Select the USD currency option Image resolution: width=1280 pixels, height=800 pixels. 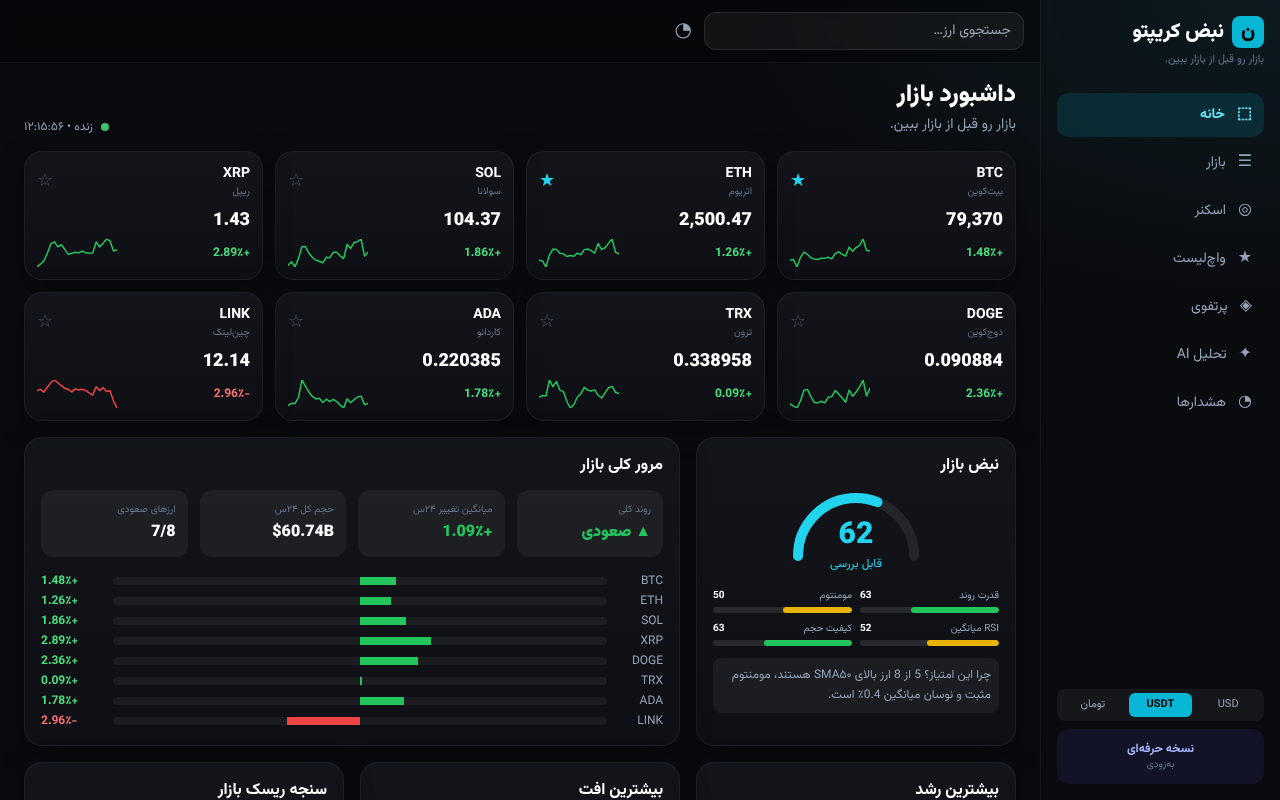pyautogui.click(x=1228, y=704)
